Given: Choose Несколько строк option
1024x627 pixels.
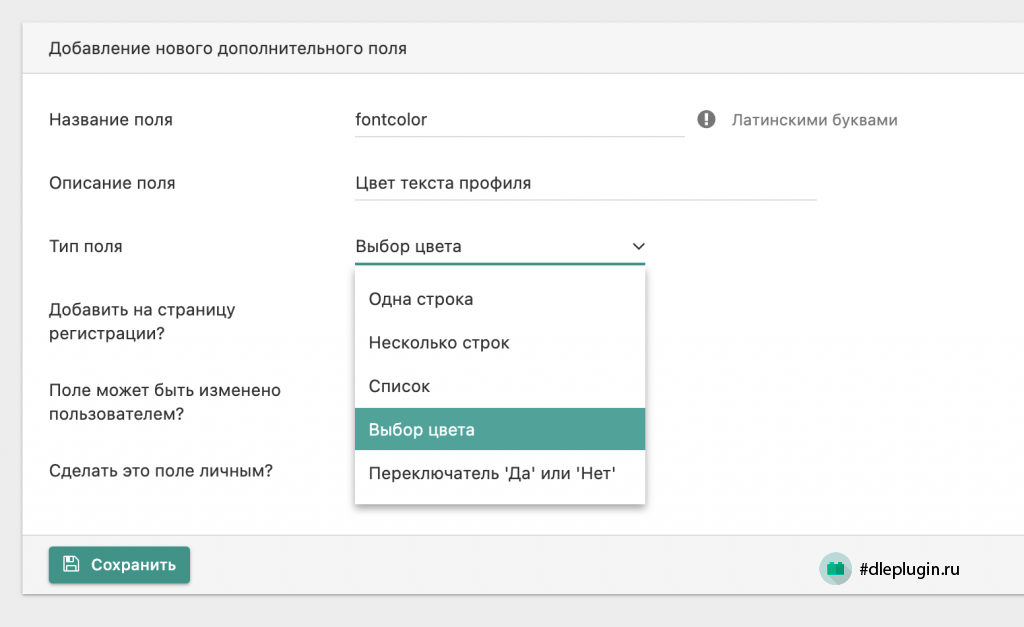Looking at the screenshot, I should pyautogui.click(x=500, y=343).
